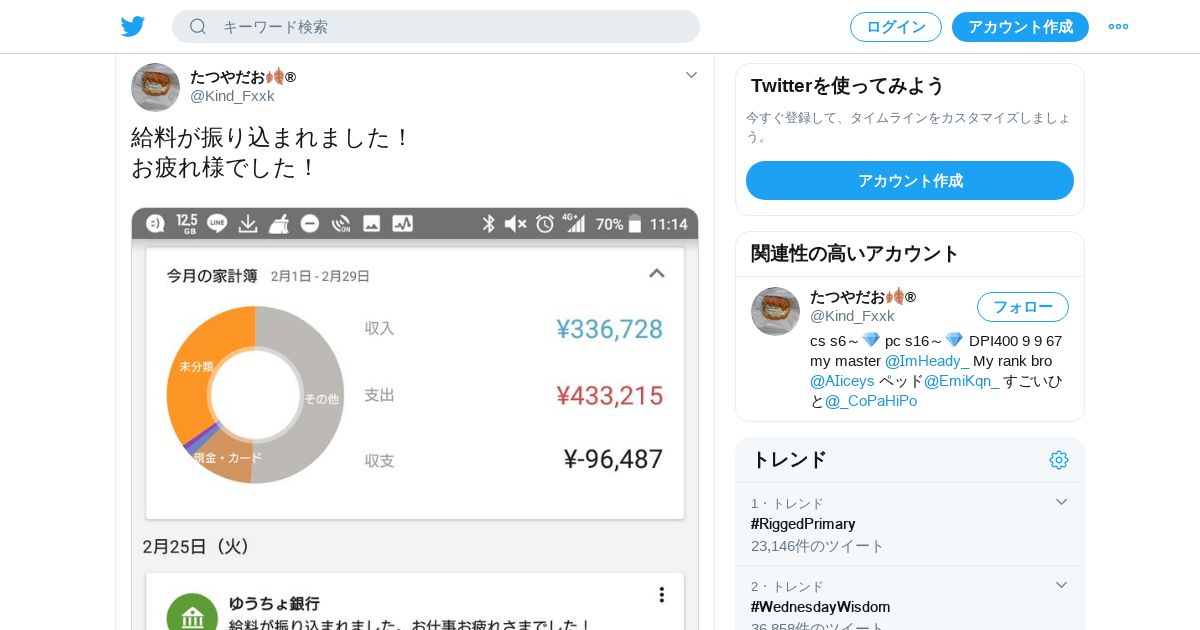Viewport: 1200px width, 630px height.
Task: Click the sidebar アカウント作成 signup button
Action: coord(910,181)
